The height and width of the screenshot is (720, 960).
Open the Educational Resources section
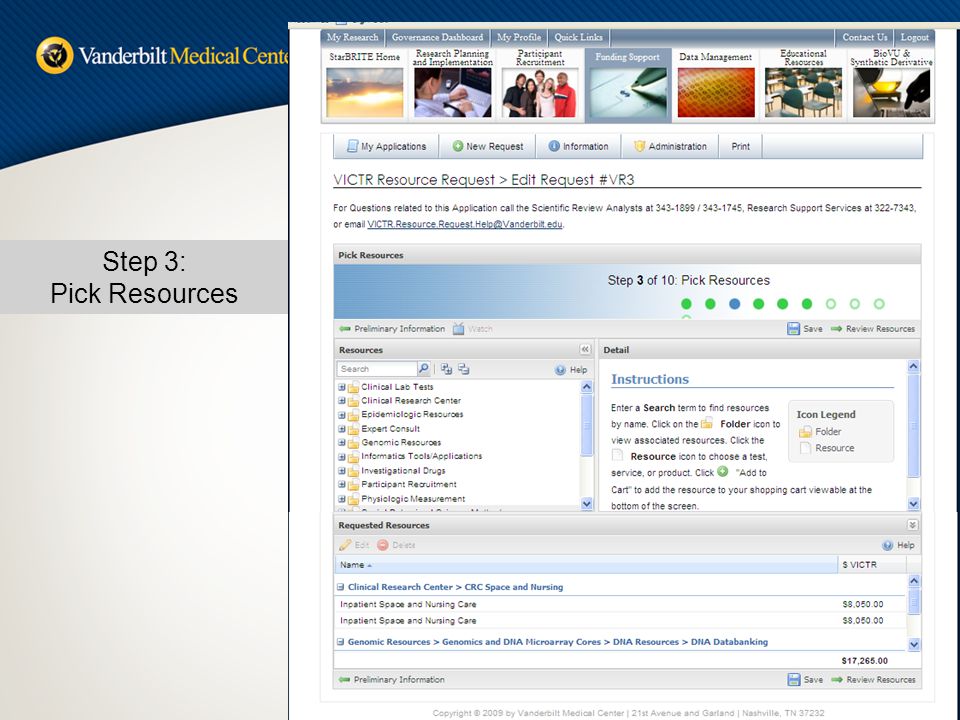[803, 84]
